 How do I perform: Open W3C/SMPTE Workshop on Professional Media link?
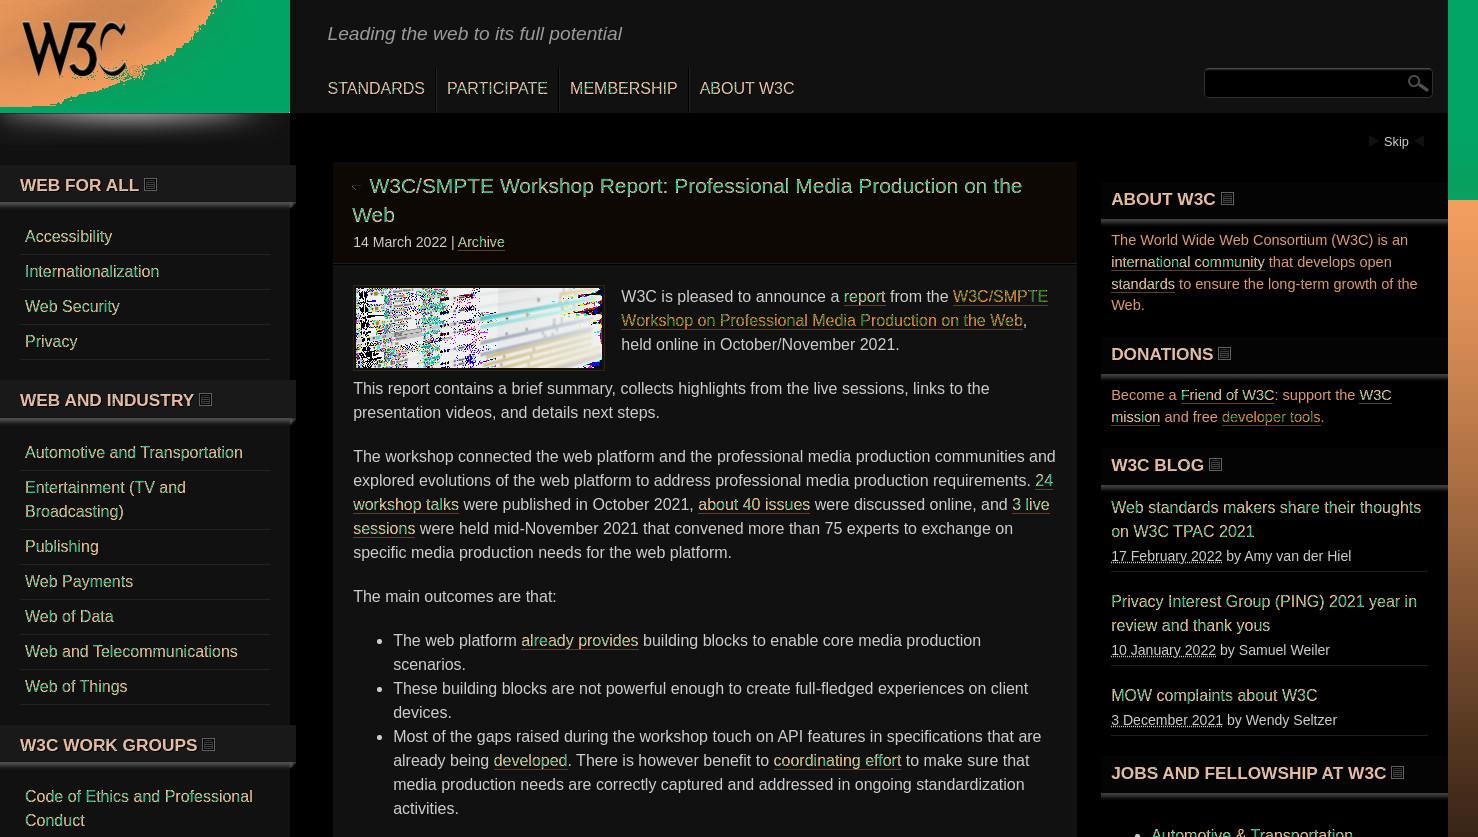[834, 309]
